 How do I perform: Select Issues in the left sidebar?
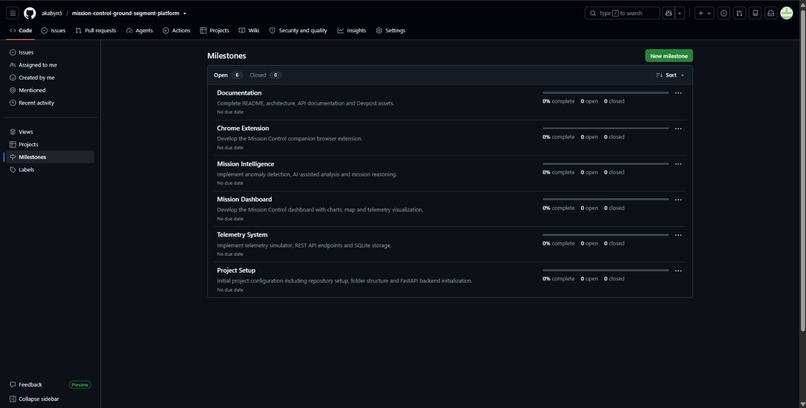pos(48,52)
